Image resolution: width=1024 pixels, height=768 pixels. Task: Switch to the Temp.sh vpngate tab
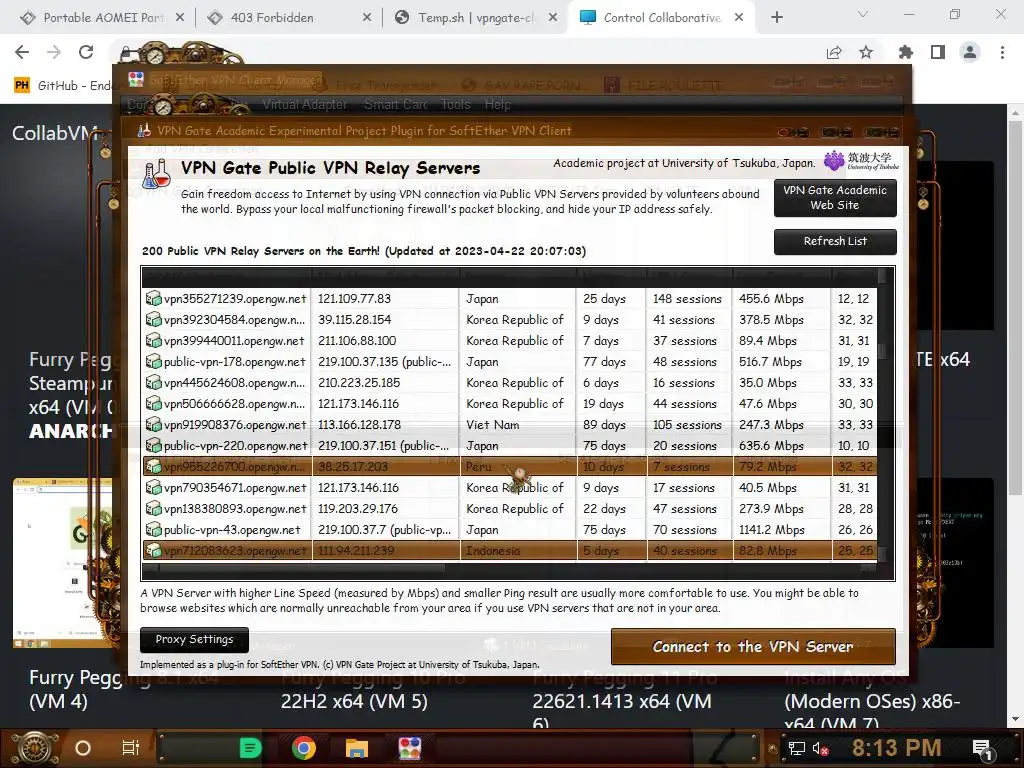[477, 18]
